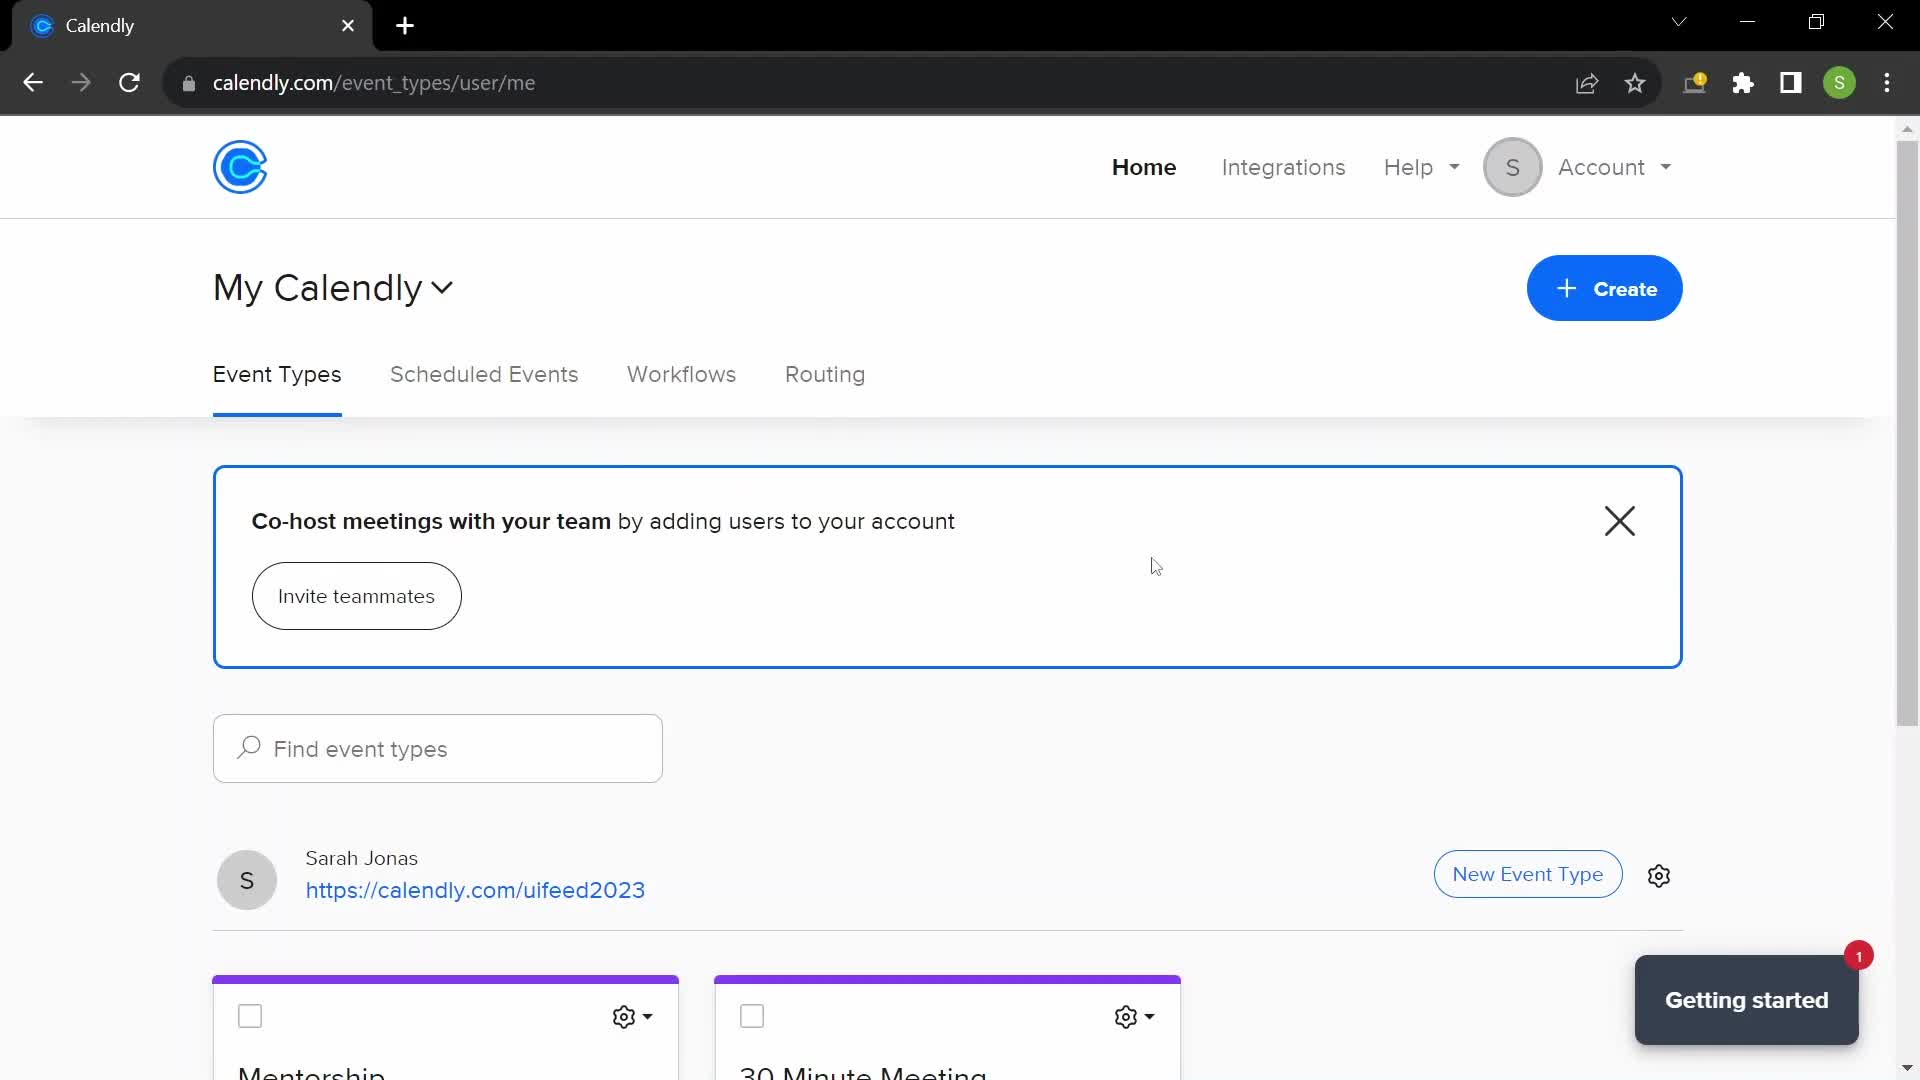Image resolution: width=1920 pixels, height=1080 pixels.
Task: Click the event type settings gear near New Event Type
Action: 1659,875
